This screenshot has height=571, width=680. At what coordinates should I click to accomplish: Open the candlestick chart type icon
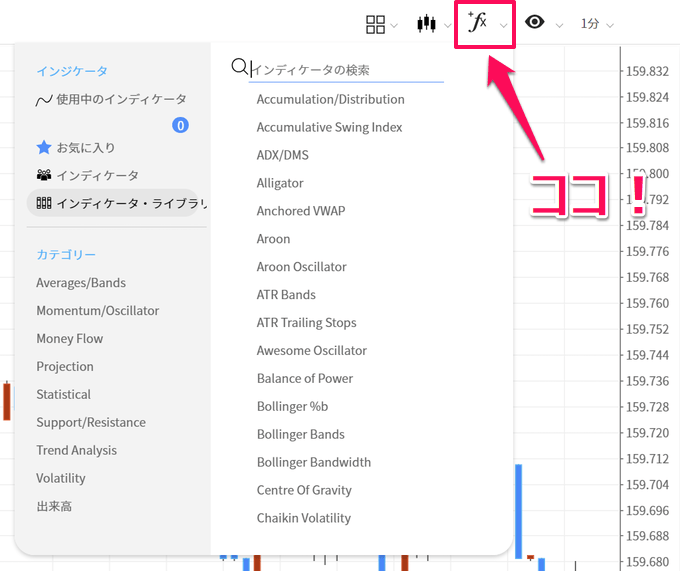pyautogui.click(x=426, y=23)
